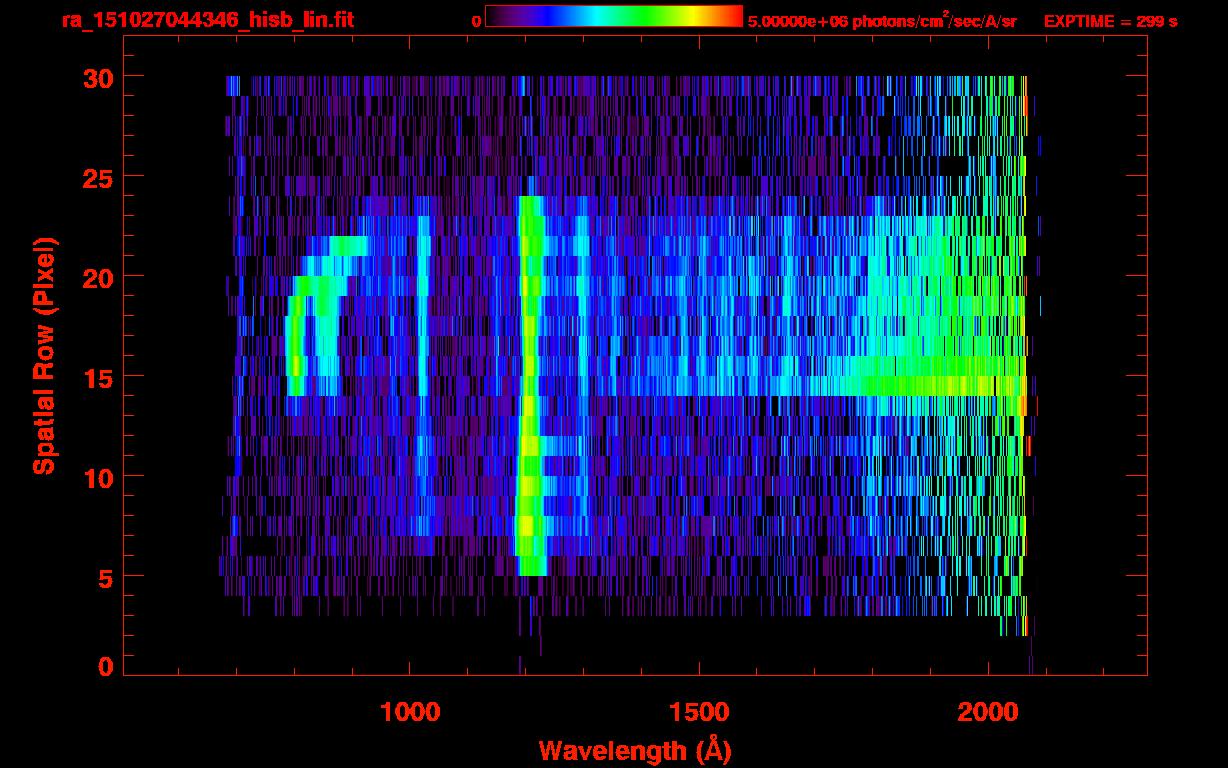Click the EXPTIME = 299 s text
Image resolution: width=1228 pixels, height=768 pixels.
point(1110,21)
